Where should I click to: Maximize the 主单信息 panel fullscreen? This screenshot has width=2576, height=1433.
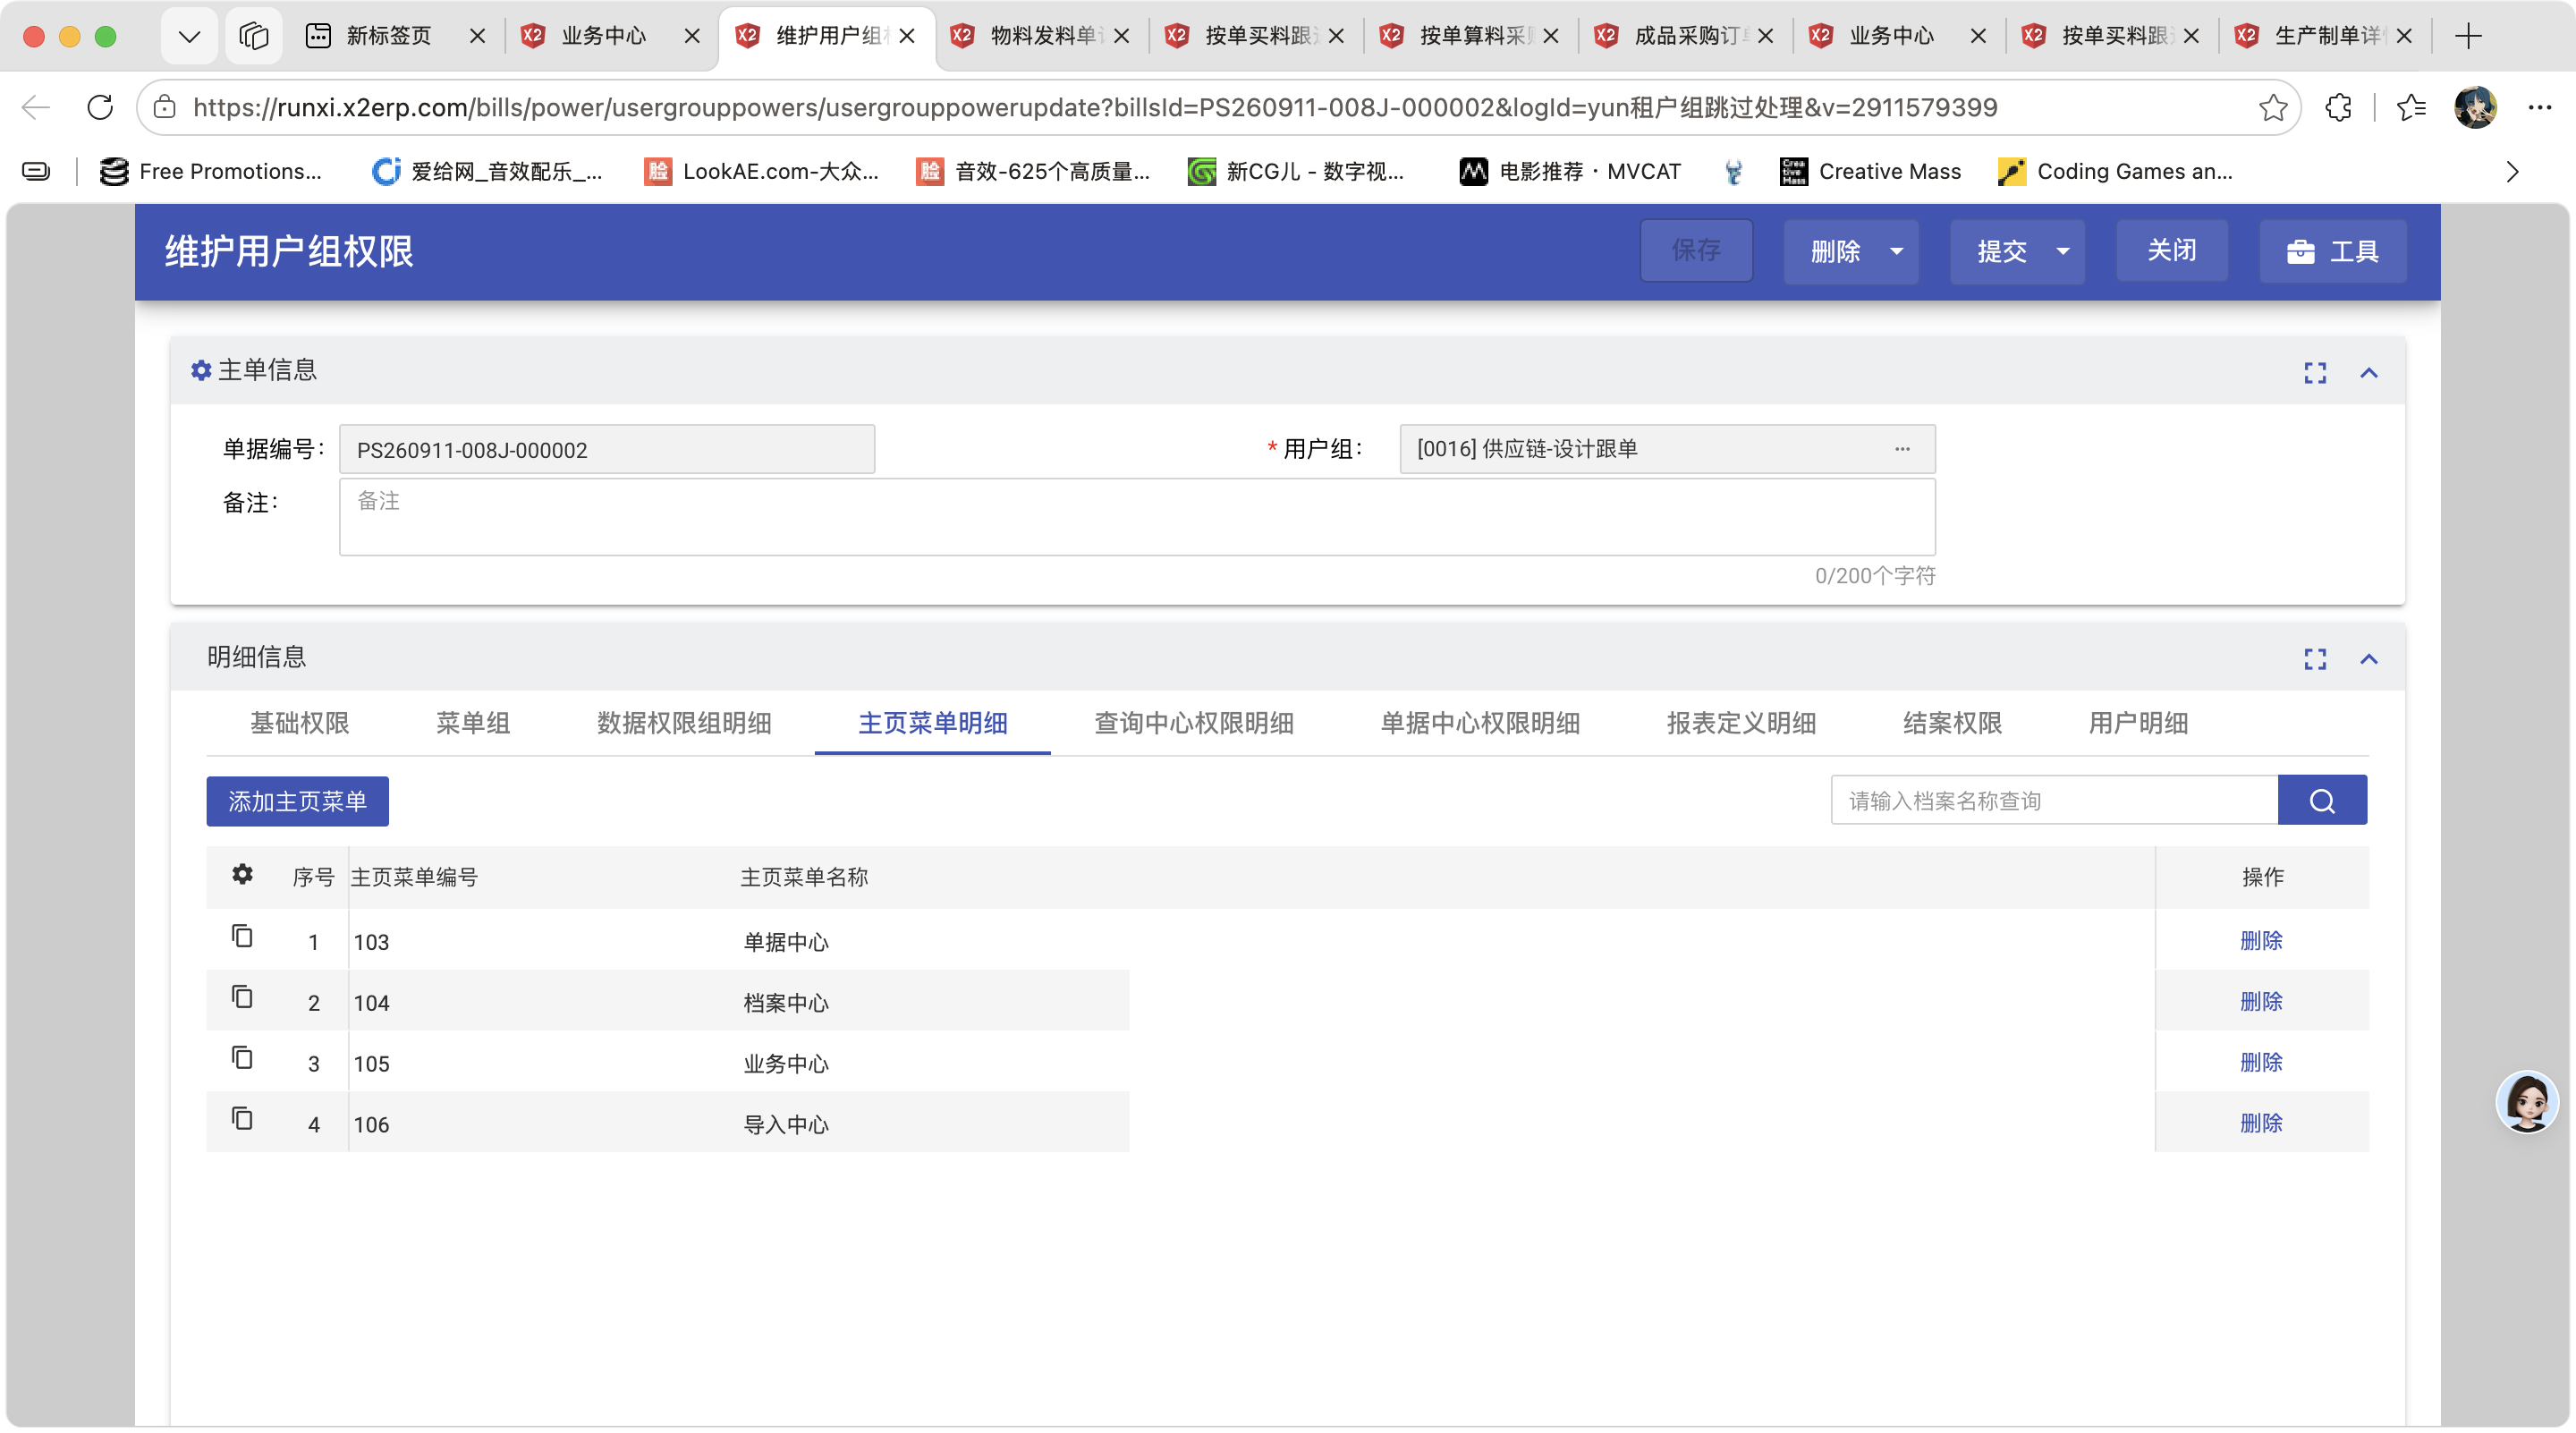(2315, 373)
